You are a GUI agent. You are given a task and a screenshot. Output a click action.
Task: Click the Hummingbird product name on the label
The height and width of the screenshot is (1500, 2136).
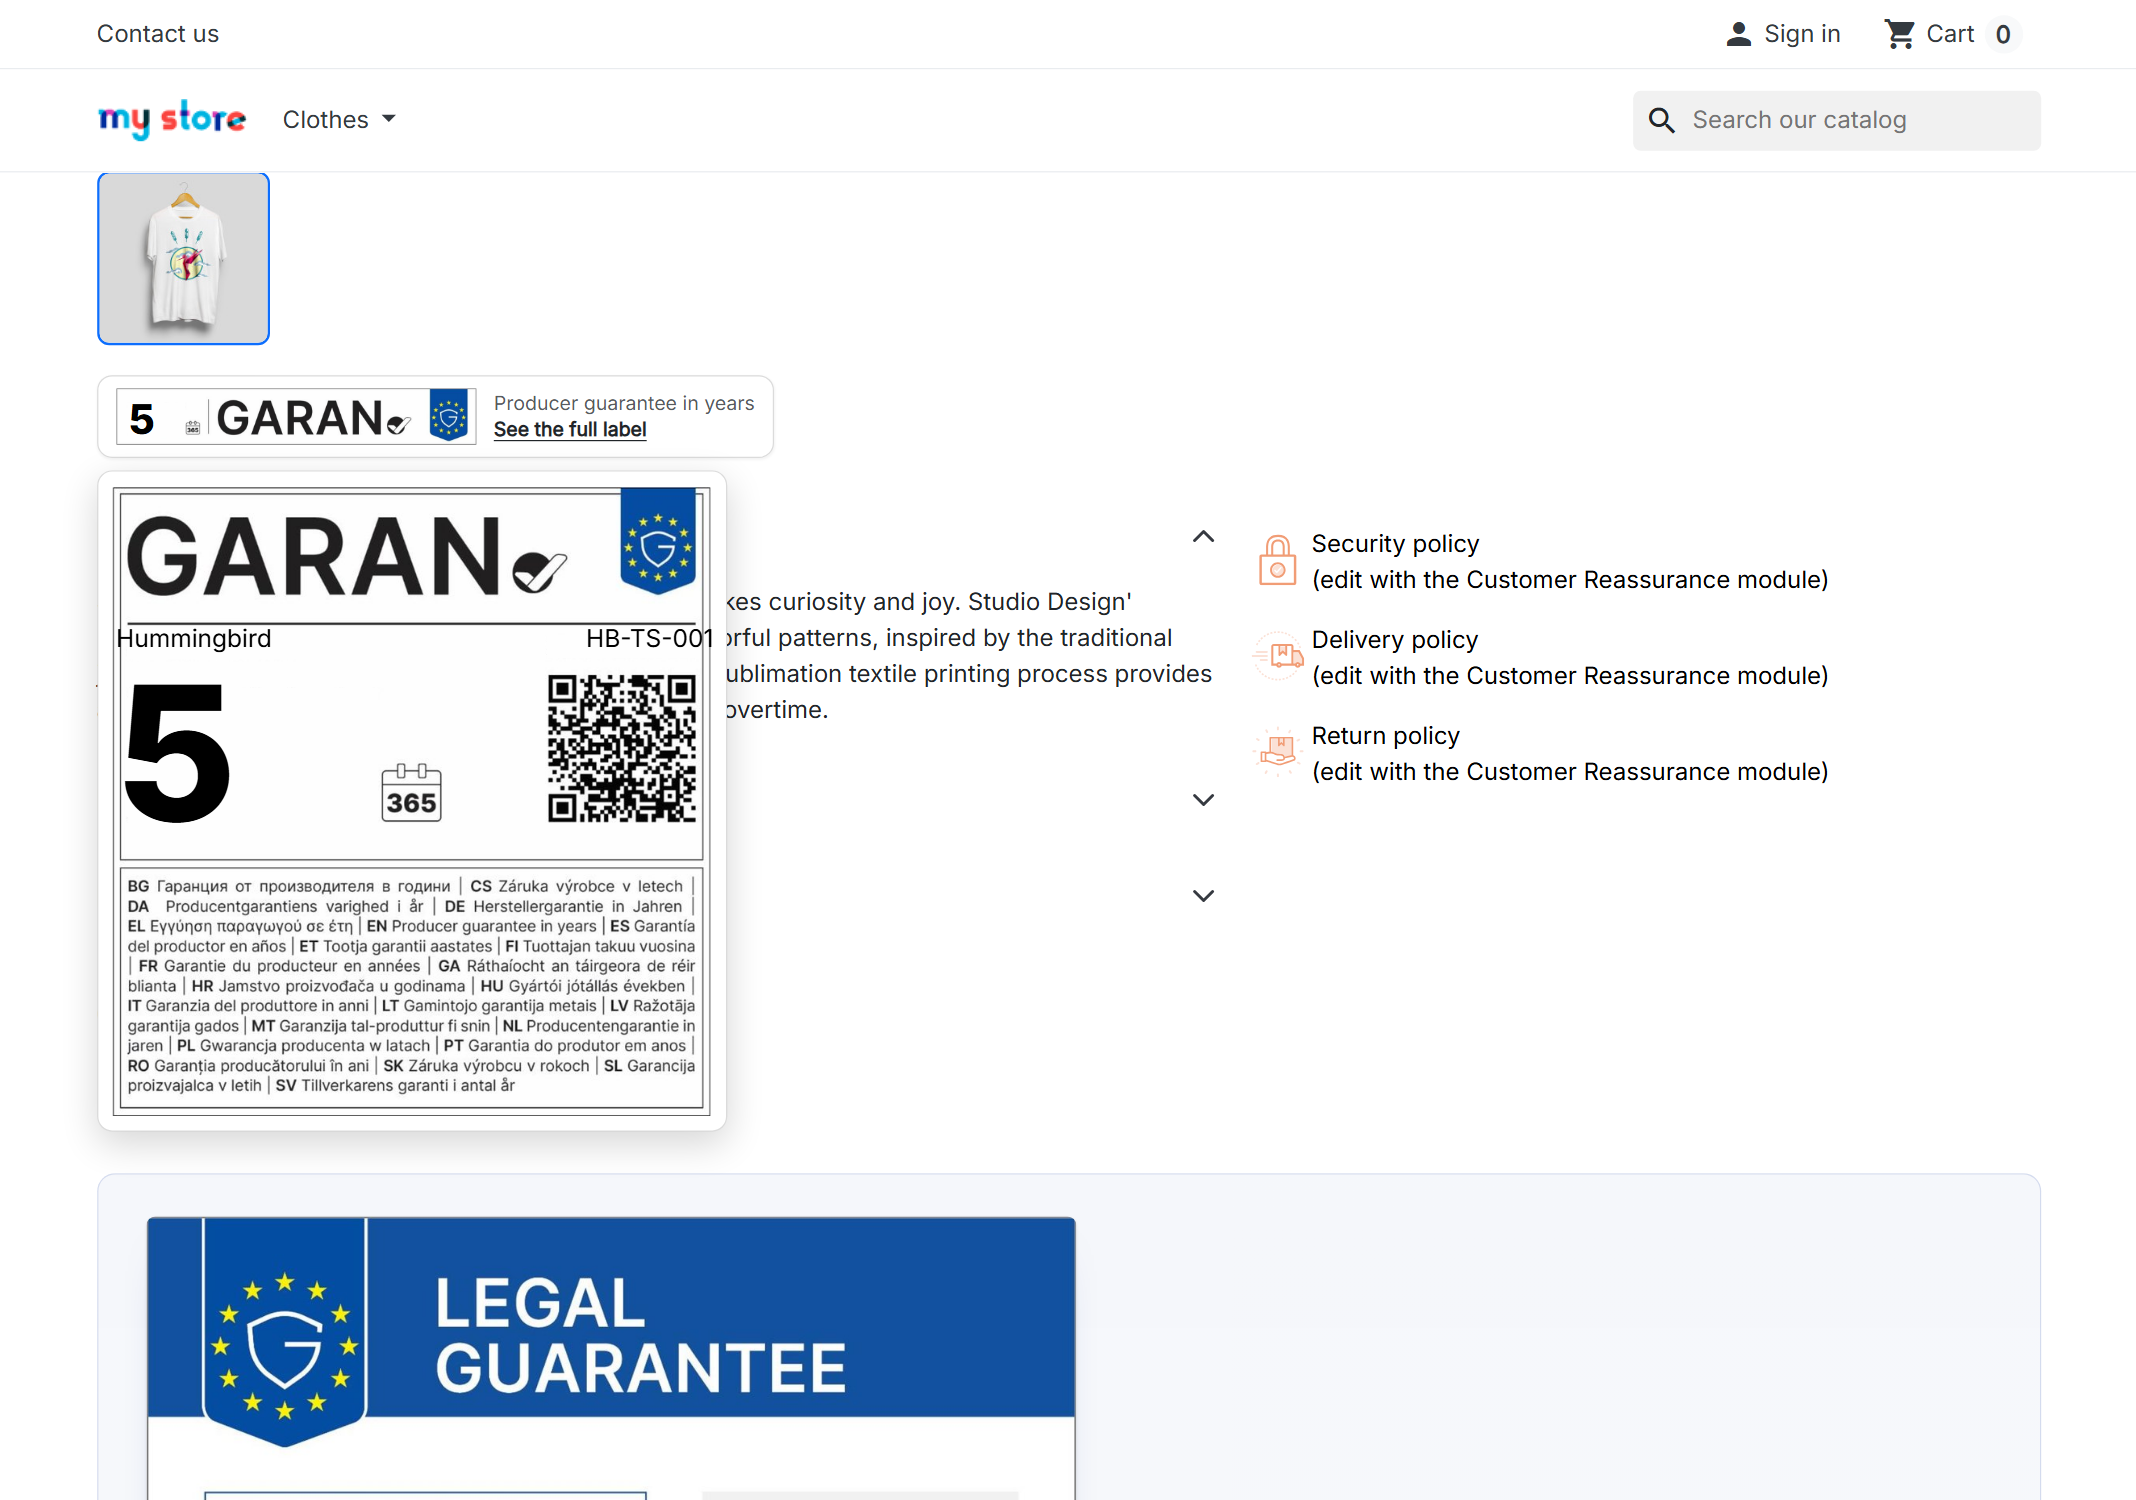[x=194, y=638]
